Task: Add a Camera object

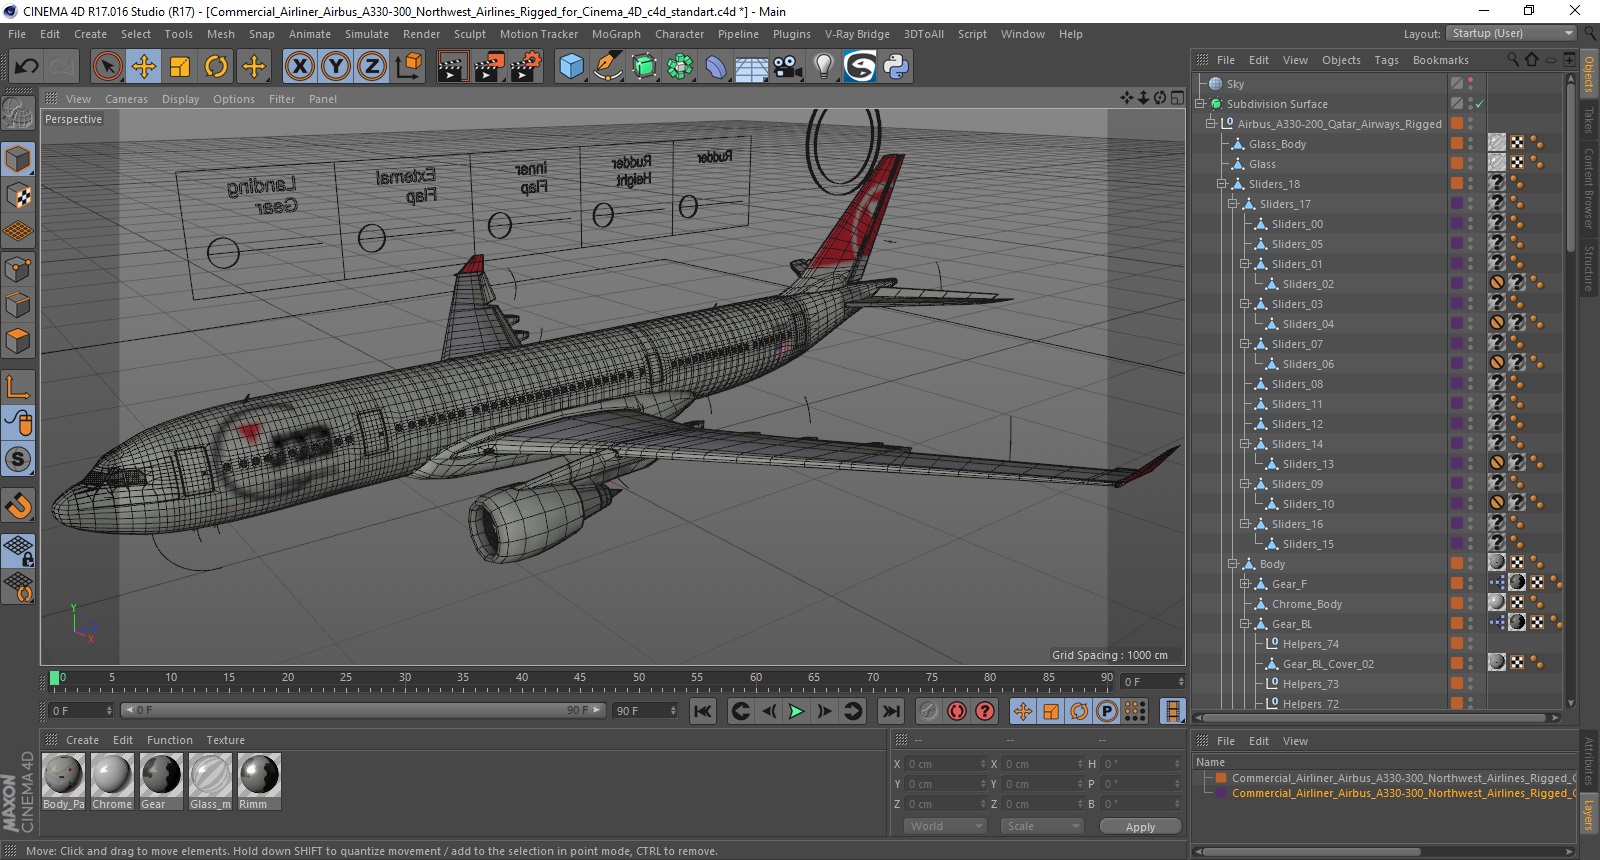Action: coord(788,67)
